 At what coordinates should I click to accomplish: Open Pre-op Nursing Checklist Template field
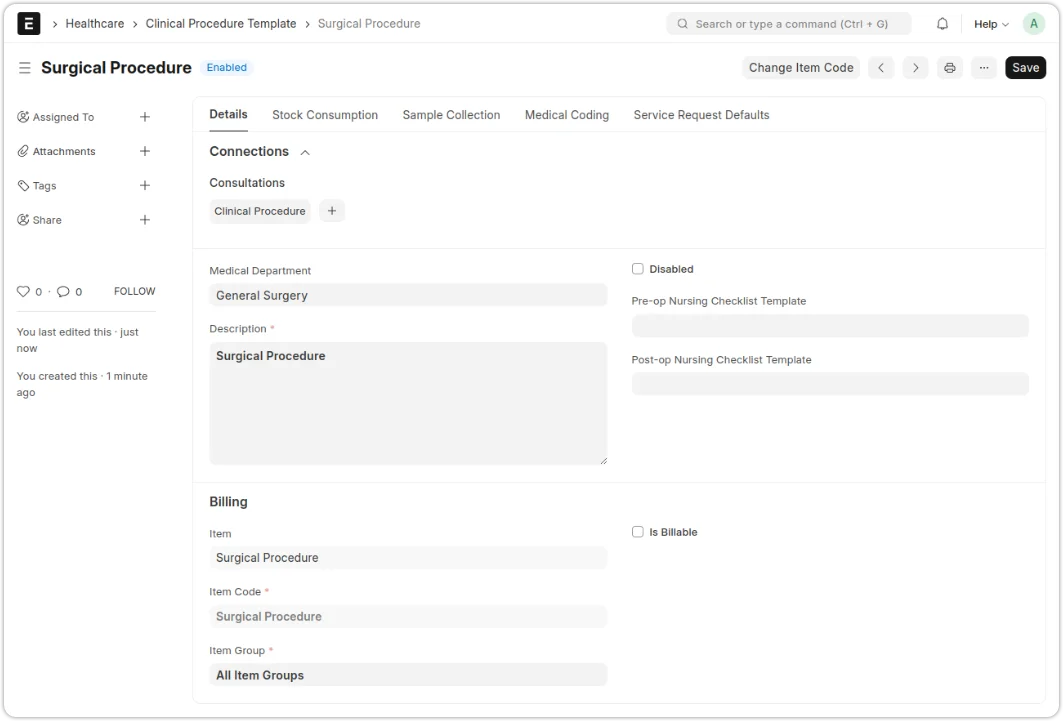click(x=830, y=326)
